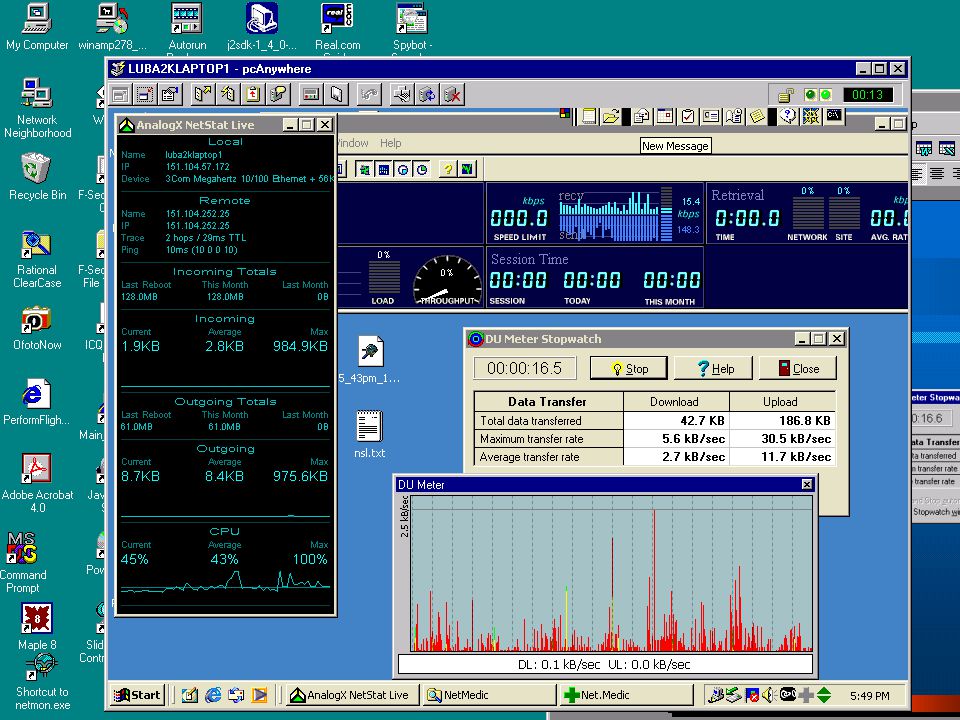The height and width of the screenshot is (720, 960).
Task: Switch to AnalogX NetStat Live taskbar button
Action: pos(351,695)
